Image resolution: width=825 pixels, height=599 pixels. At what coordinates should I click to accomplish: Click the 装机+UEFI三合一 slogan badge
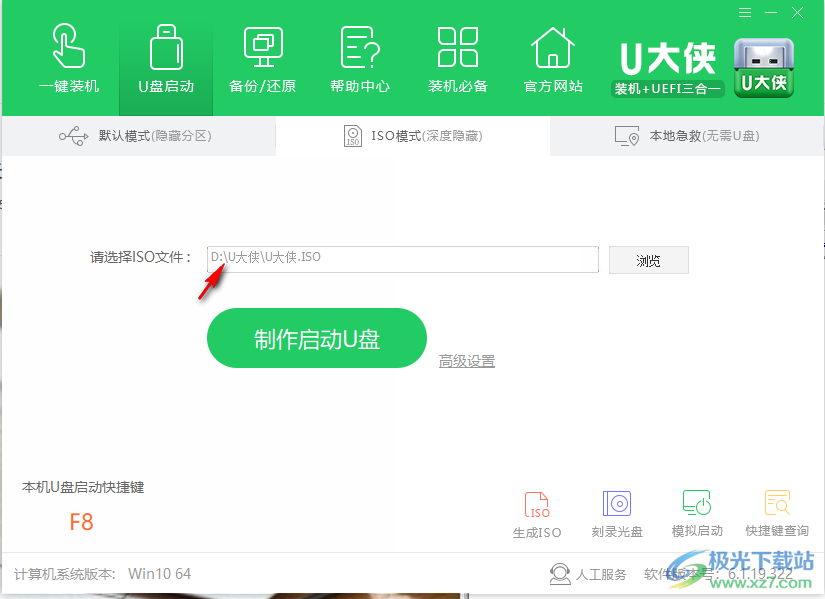pos(668,89)
